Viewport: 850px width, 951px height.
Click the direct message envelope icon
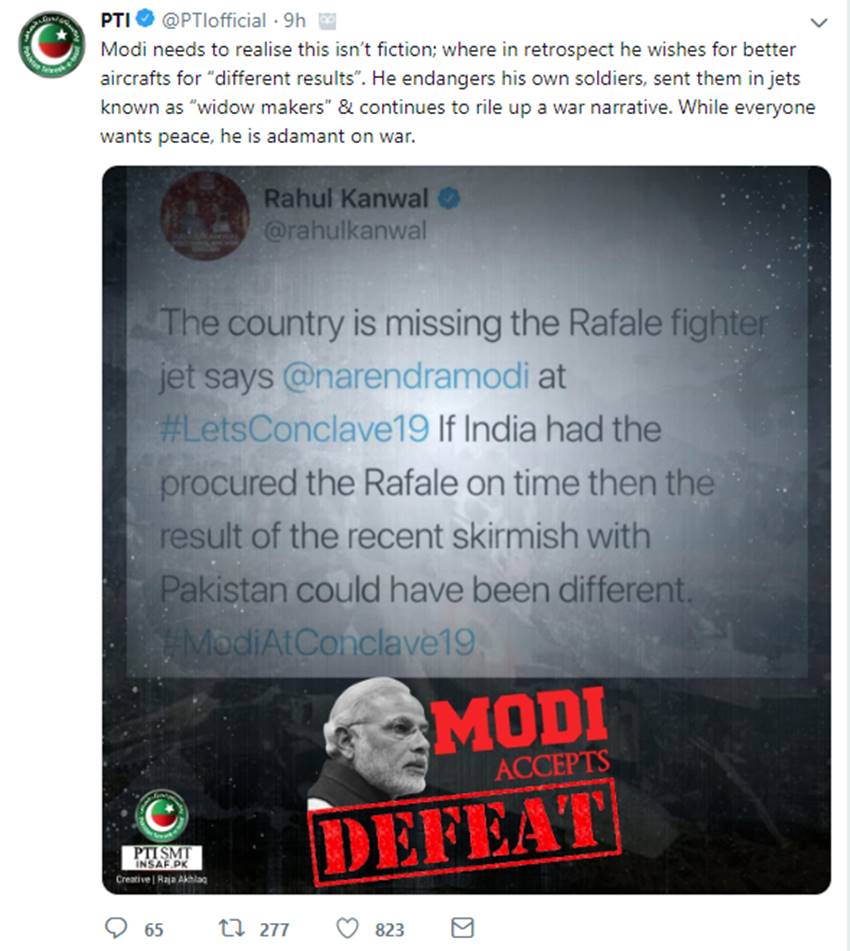[x=462, y=928]
